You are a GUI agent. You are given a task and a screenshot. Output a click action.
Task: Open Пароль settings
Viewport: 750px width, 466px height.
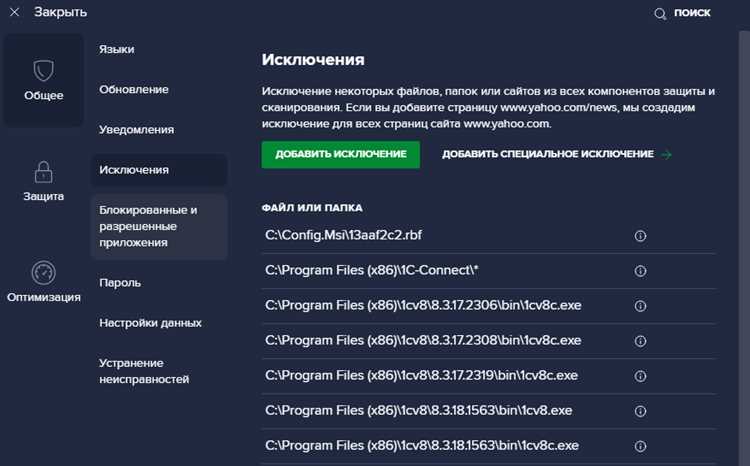click(120, 283)
